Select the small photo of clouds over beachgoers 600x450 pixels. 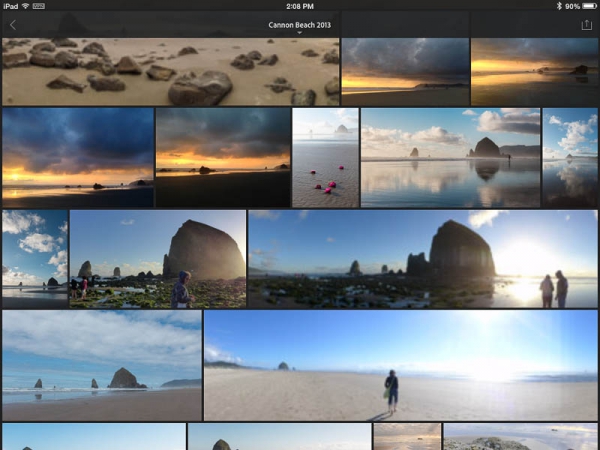[35, 258]
